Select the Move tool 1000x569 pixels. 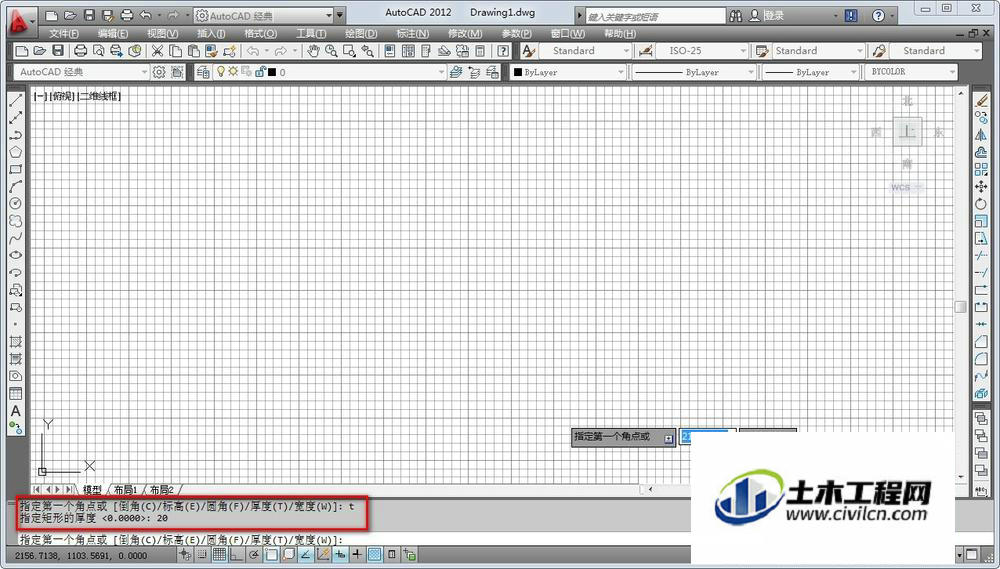click(x=982, y=186)
